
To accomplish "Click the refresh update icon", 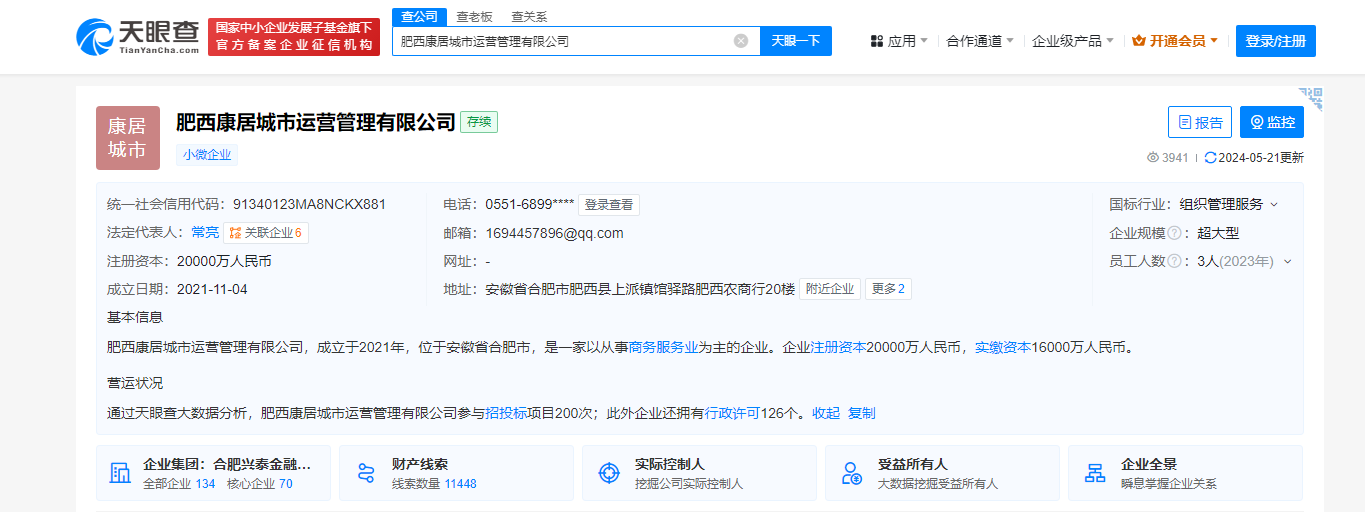I will 1211,158.
